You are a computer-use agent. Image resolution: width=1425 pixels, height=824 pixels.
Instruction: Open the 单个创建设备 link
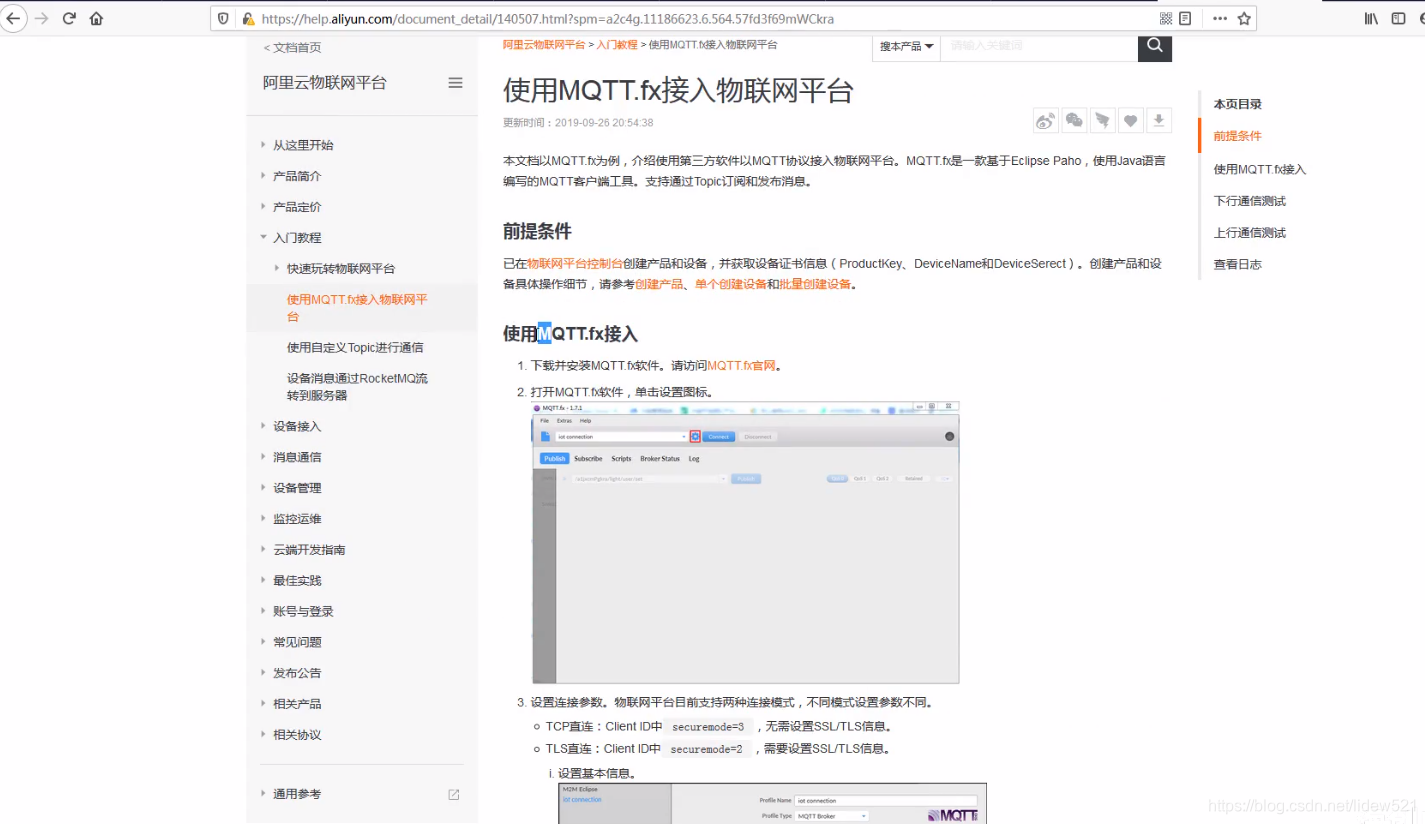coord(731,284)
